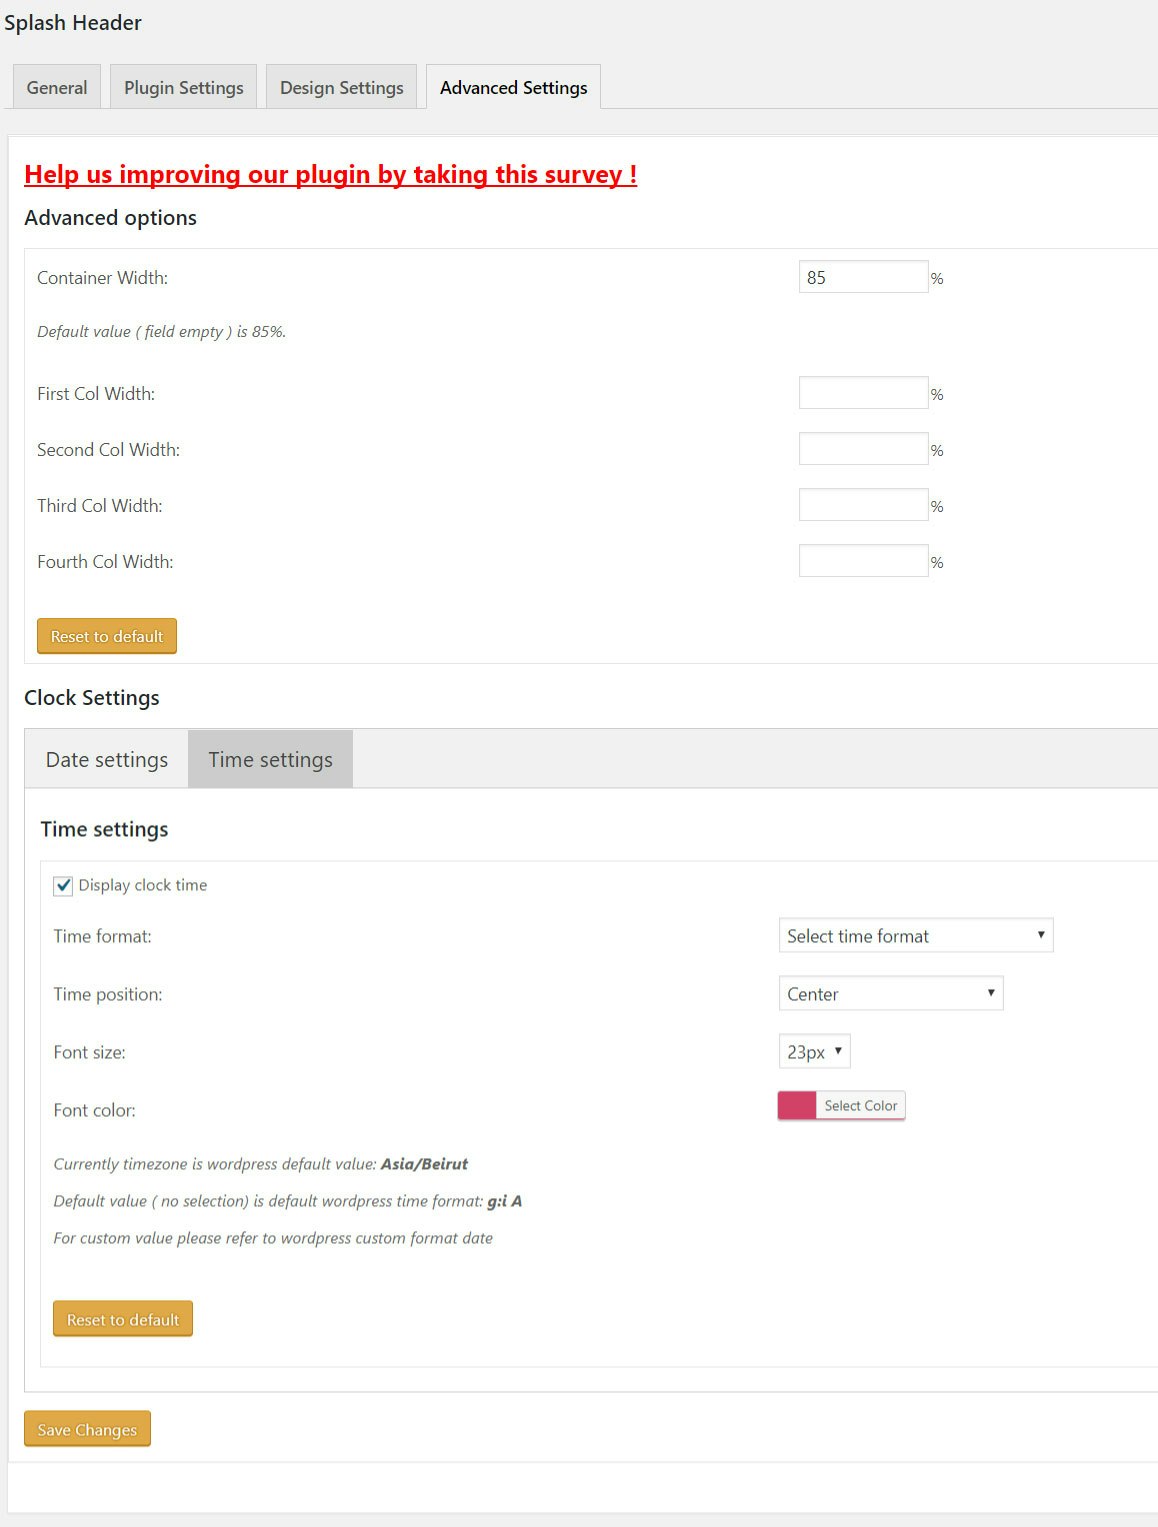This screenshot has width=1158, height=1527.
Task: Select the Advanced Settings tab
Action: (513, 87)
